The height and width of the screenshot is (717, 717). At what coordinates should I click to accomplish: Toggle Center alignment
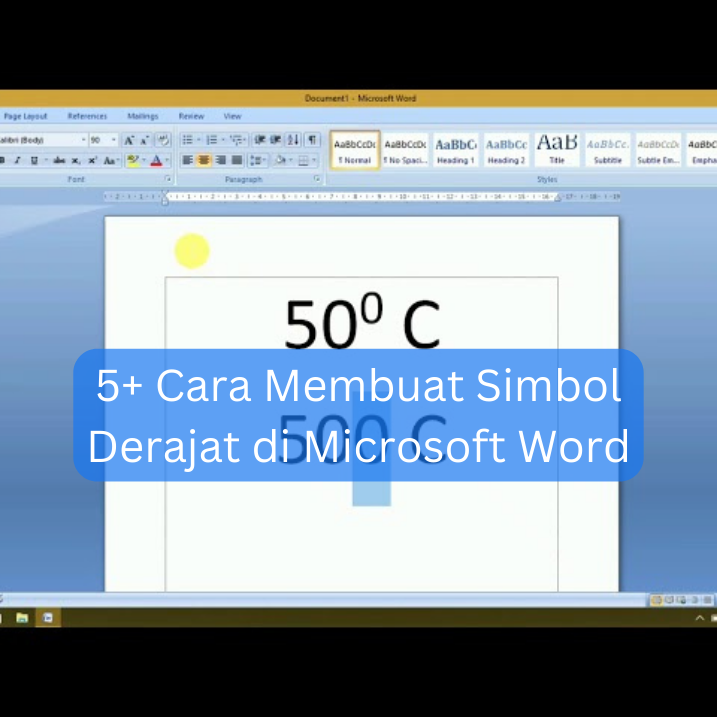204,161
